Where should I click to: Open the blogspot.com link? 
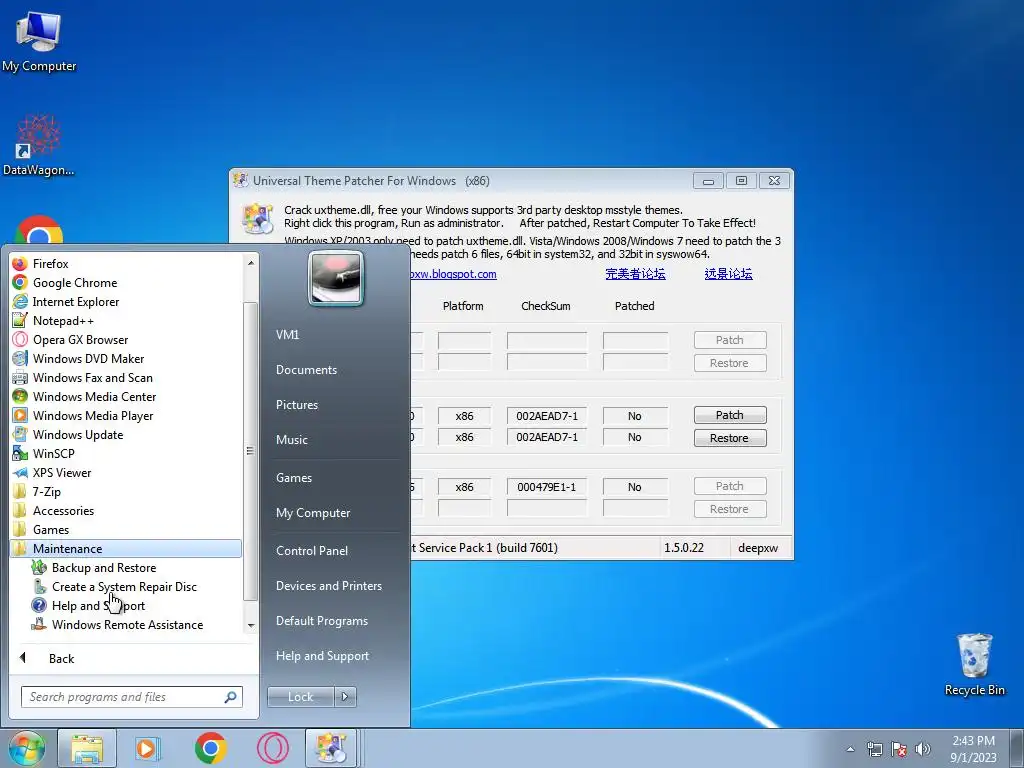[453, 274]
